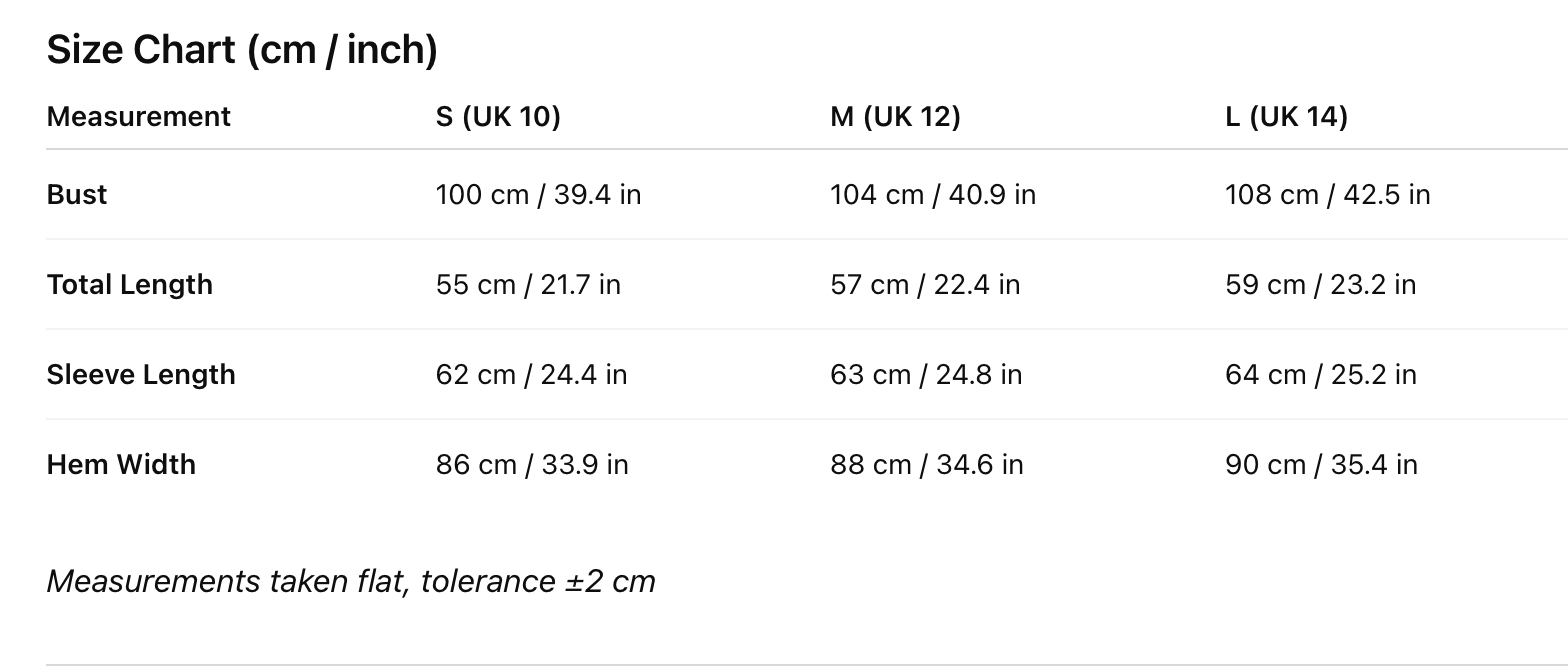Select the 86 cm / 33.9 in value

click(532, 465)
